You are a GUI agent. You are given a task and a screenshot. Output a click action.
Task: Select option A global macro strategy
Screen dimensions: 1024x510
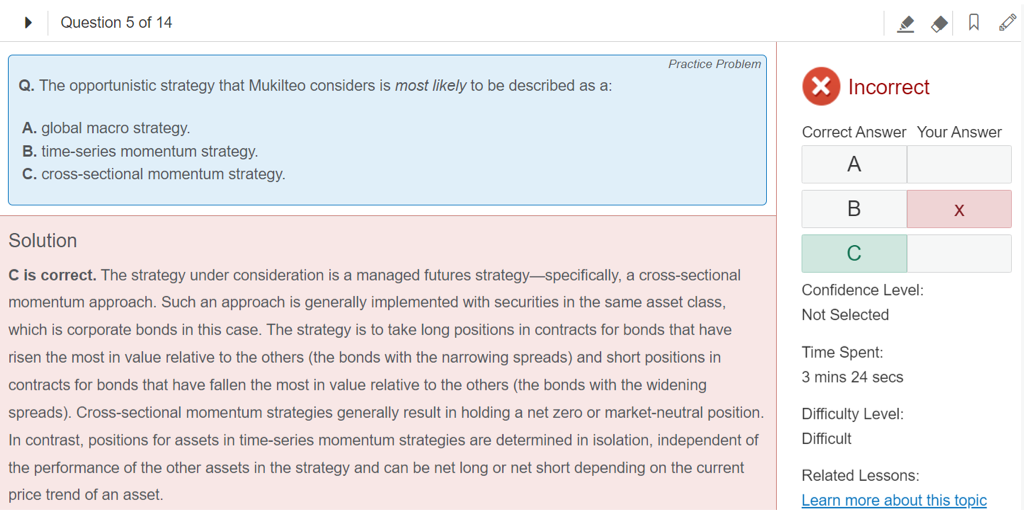(x=106, y=128)
